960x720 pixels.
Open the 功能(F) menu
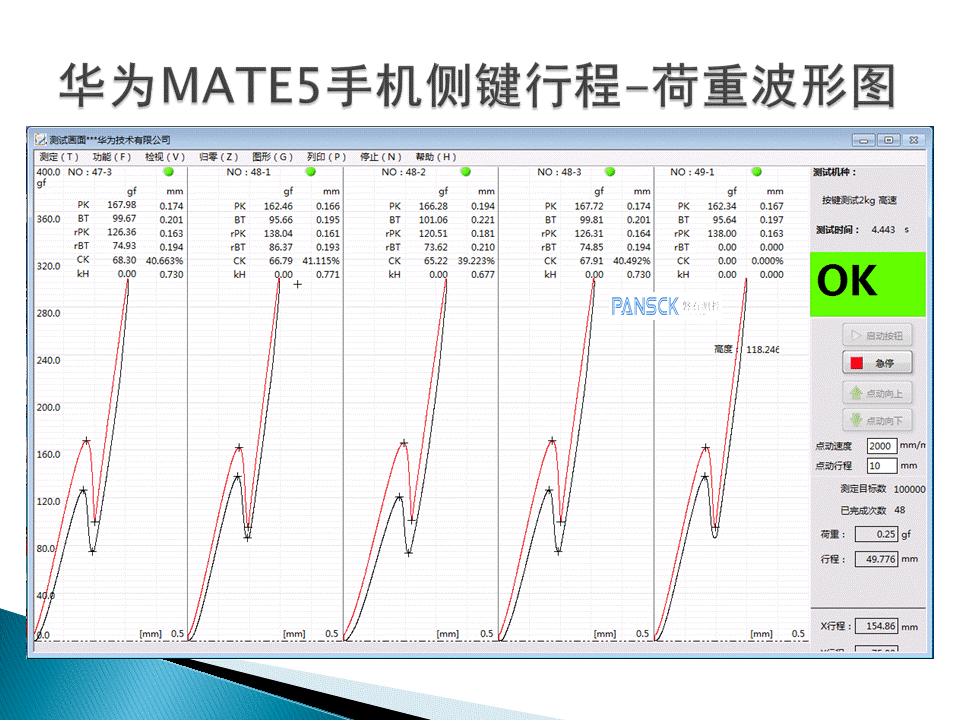pos(111,157)
